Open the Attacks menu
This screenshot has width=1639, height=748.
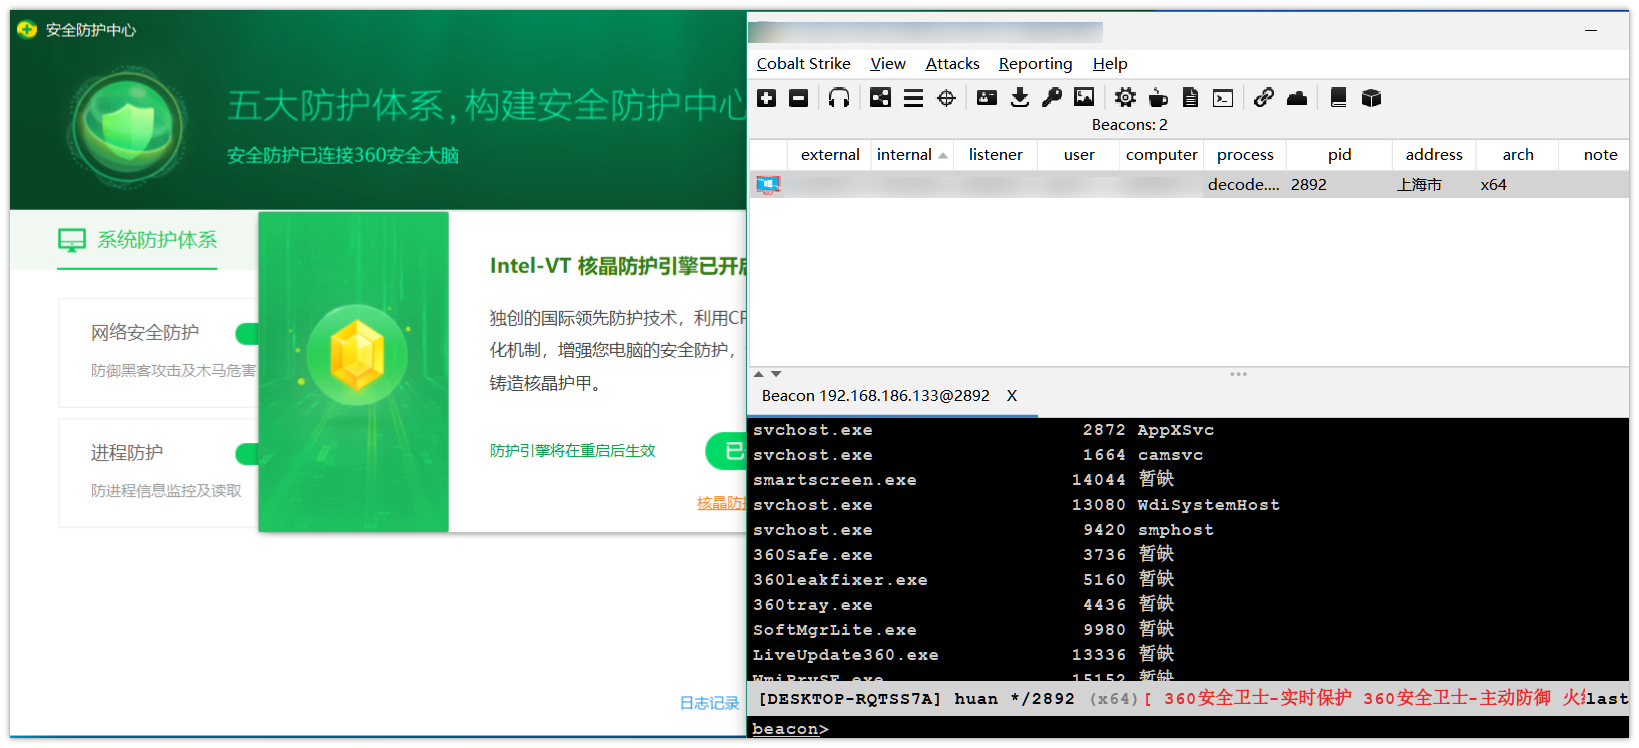[952, 64]
